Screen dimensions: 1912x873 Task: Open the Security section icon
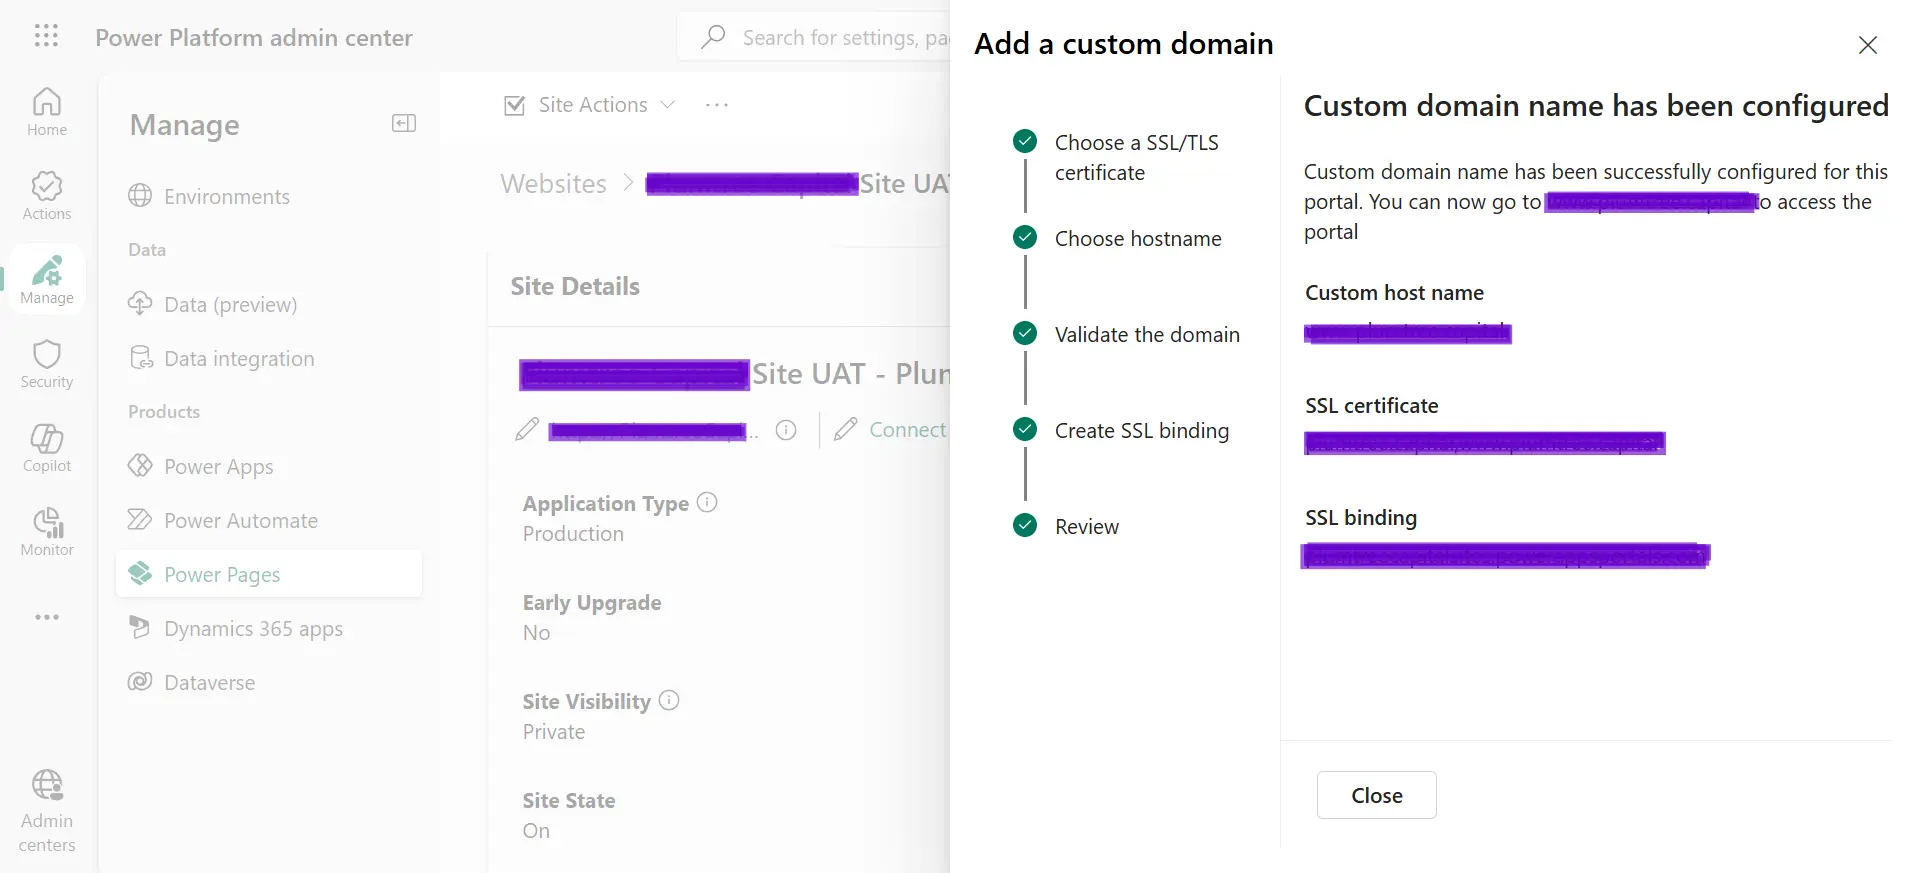(47, 364)
